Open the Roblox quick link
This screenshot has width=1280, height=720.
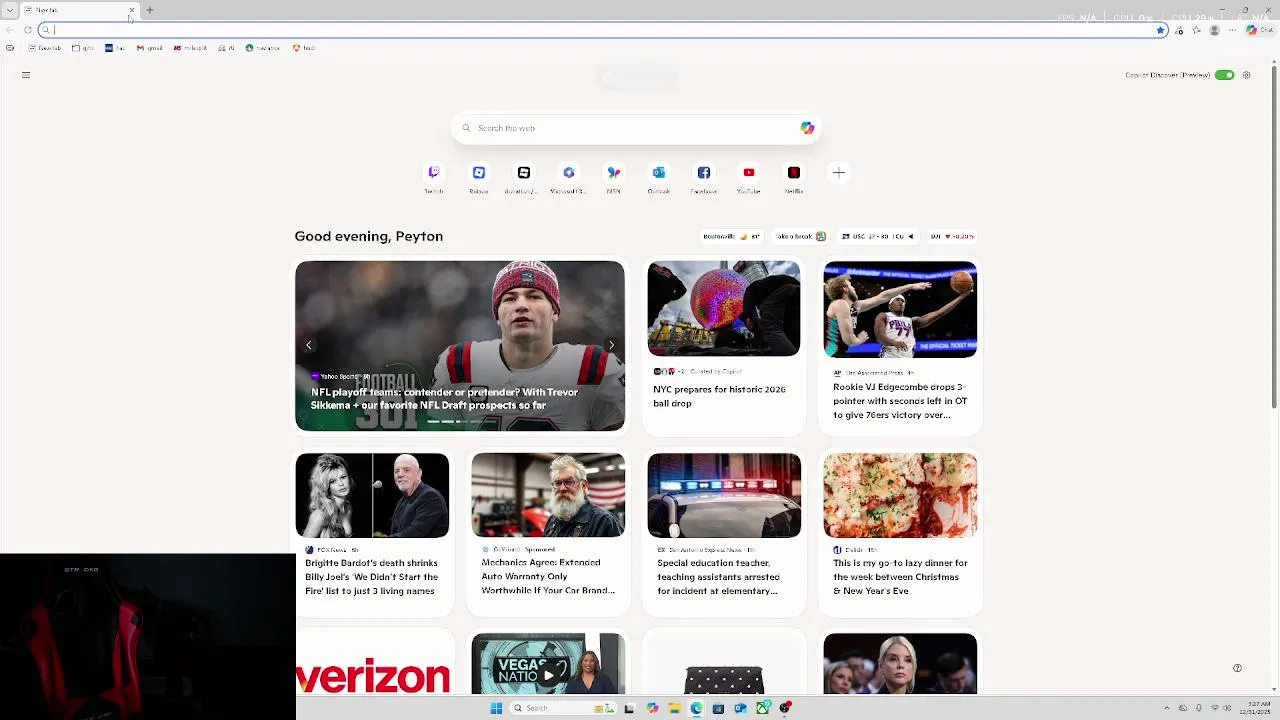point(478,173)
